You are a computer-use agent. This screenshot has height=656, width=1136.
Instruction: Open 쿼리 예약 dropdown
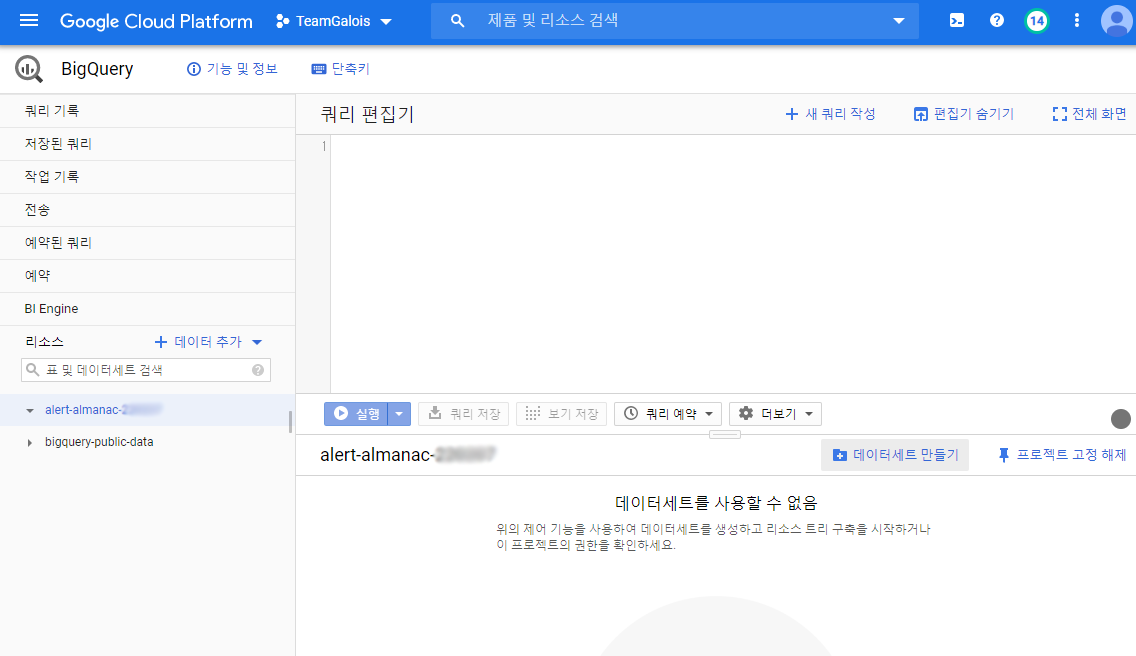point(668,414)
